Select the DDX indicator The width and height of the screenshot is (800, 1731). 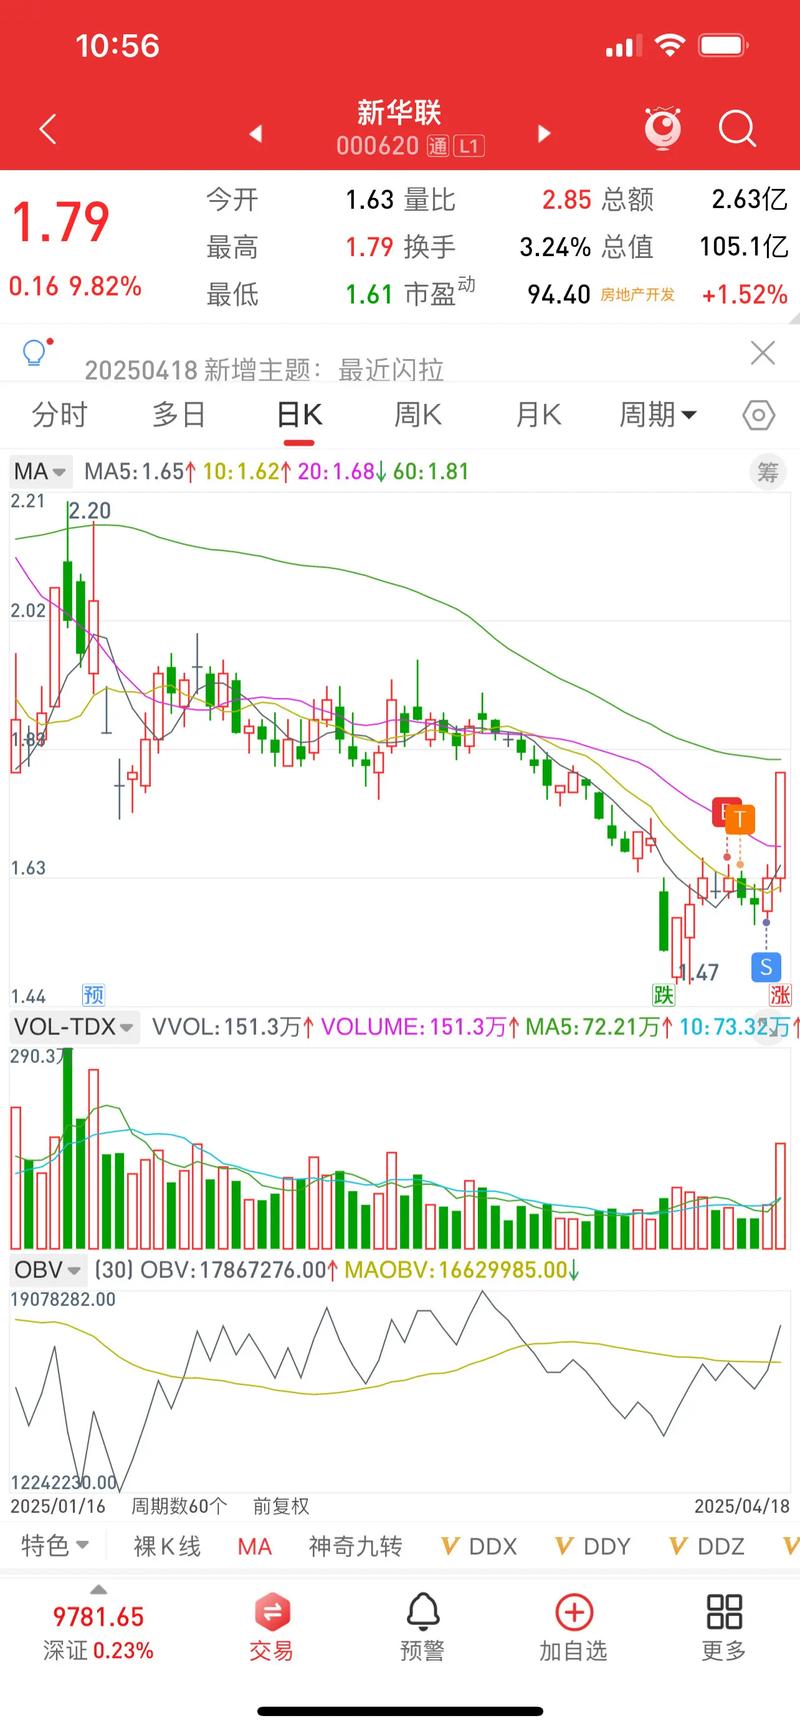point(479,1547)
